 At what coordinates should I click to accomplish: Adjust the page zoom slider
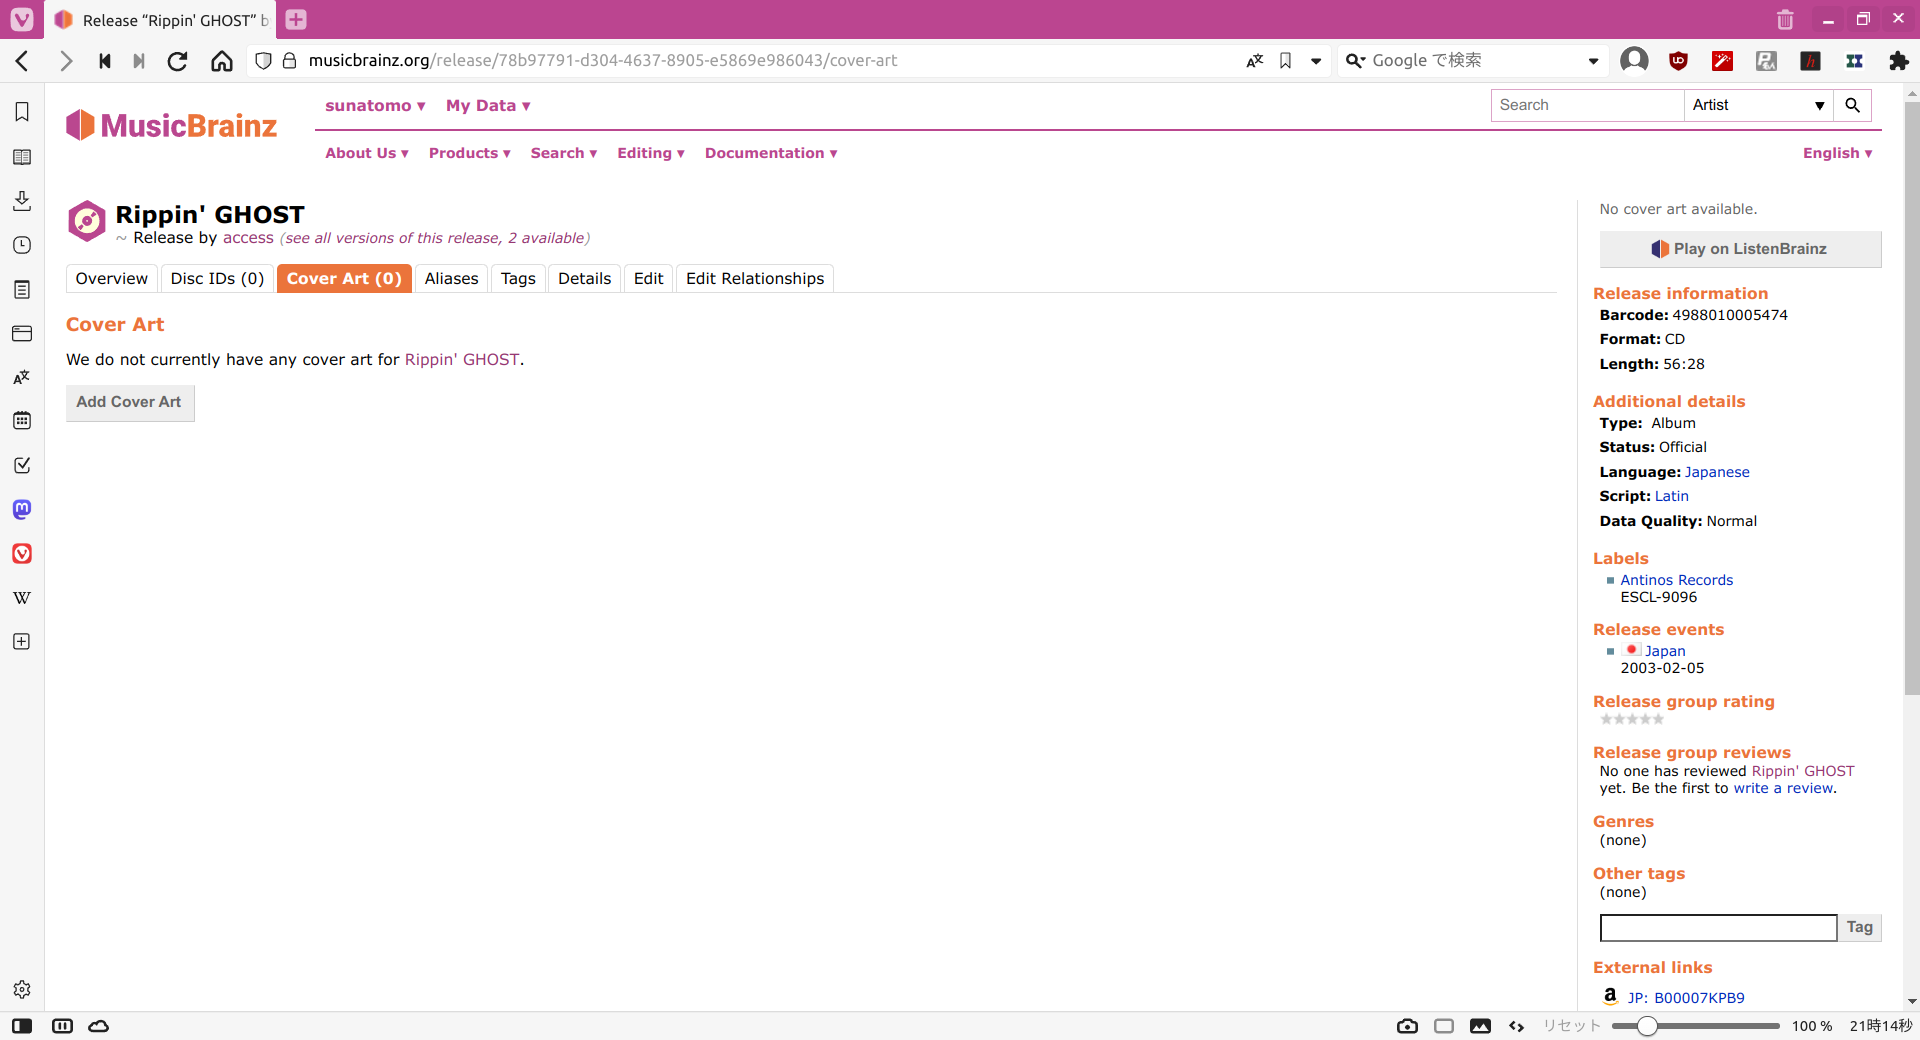coord(1696,1026)
